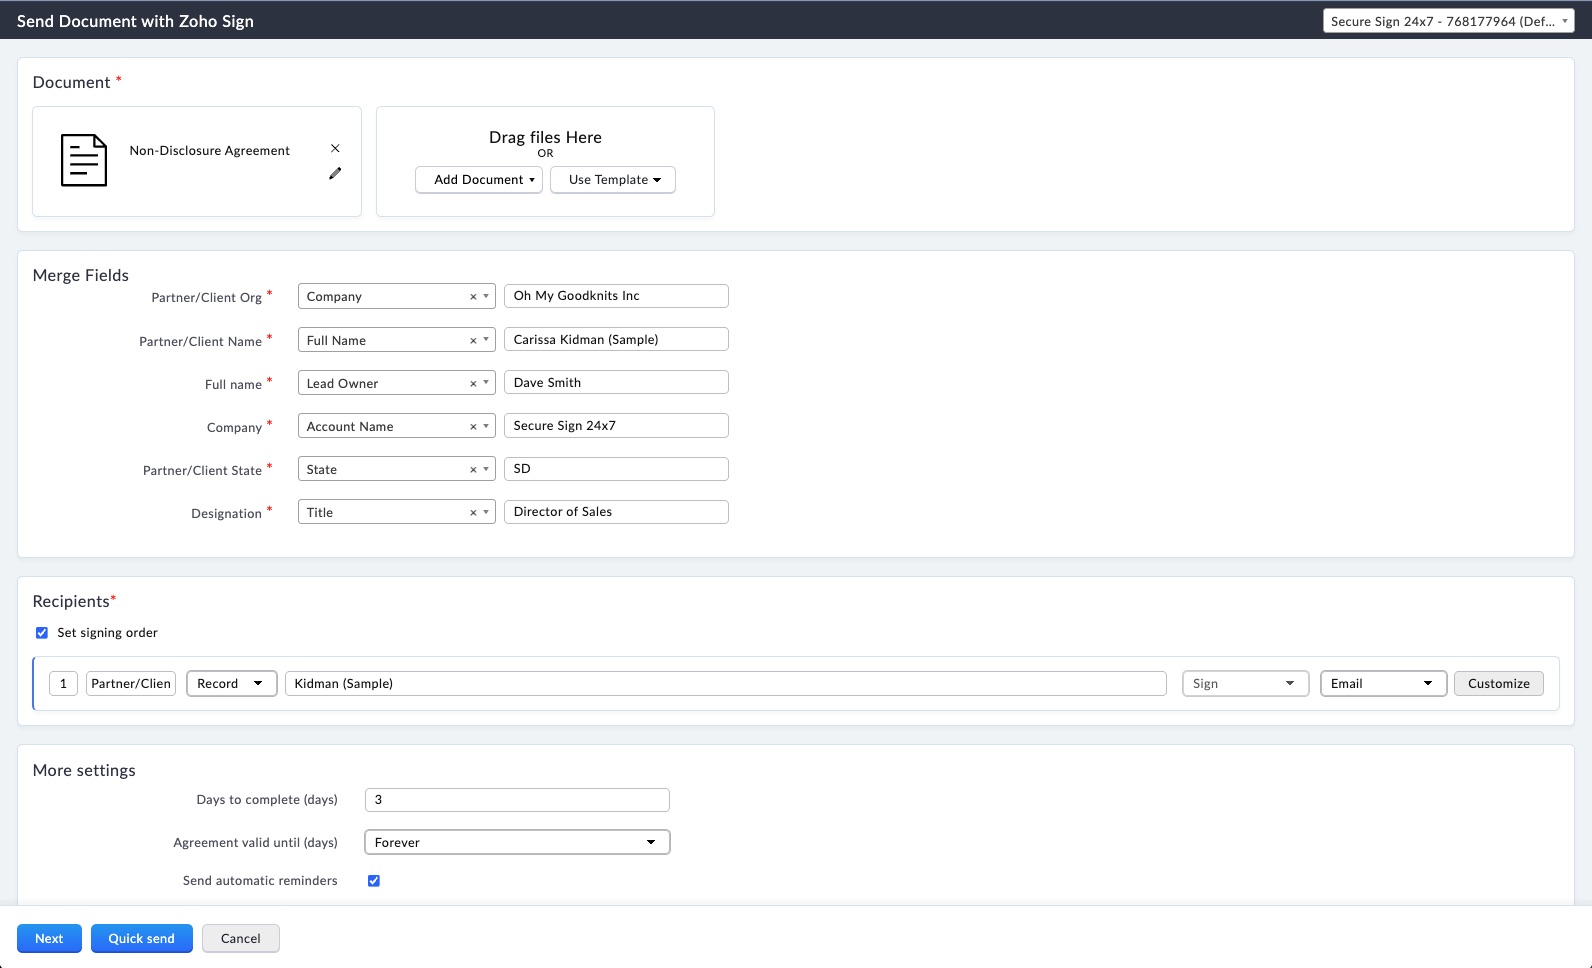Clear the State merge field selection
This screenshot has height=968, width=1592.
[473, 470]
